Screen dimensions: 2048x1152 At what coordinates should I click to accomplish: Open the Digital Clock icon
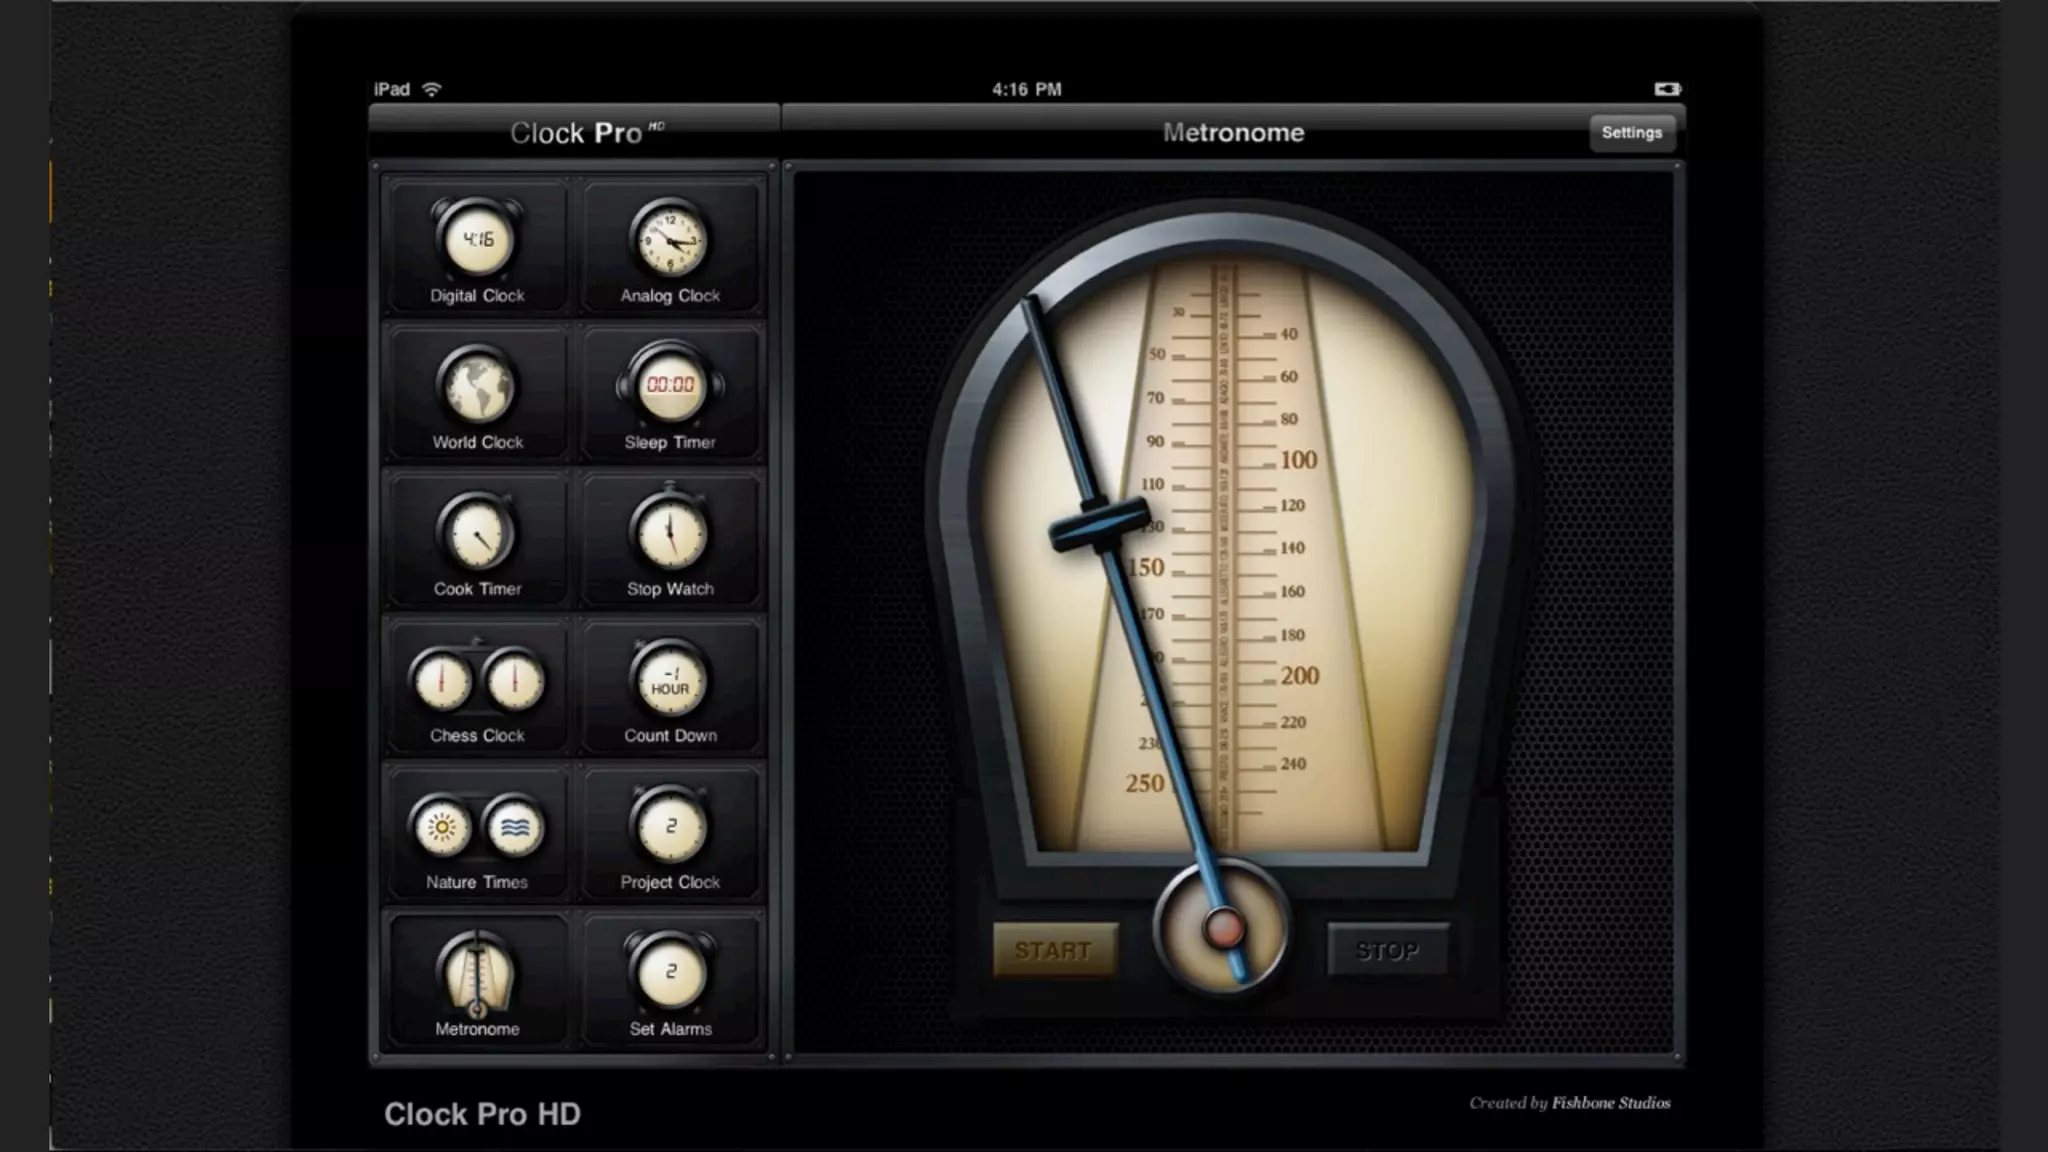477,241
